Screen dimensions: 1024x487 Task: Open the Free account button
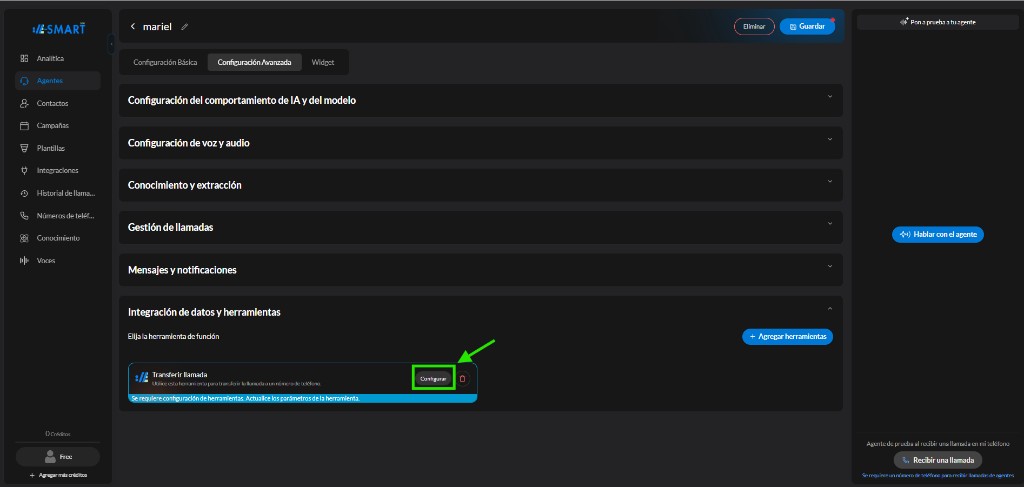point(58,457)
